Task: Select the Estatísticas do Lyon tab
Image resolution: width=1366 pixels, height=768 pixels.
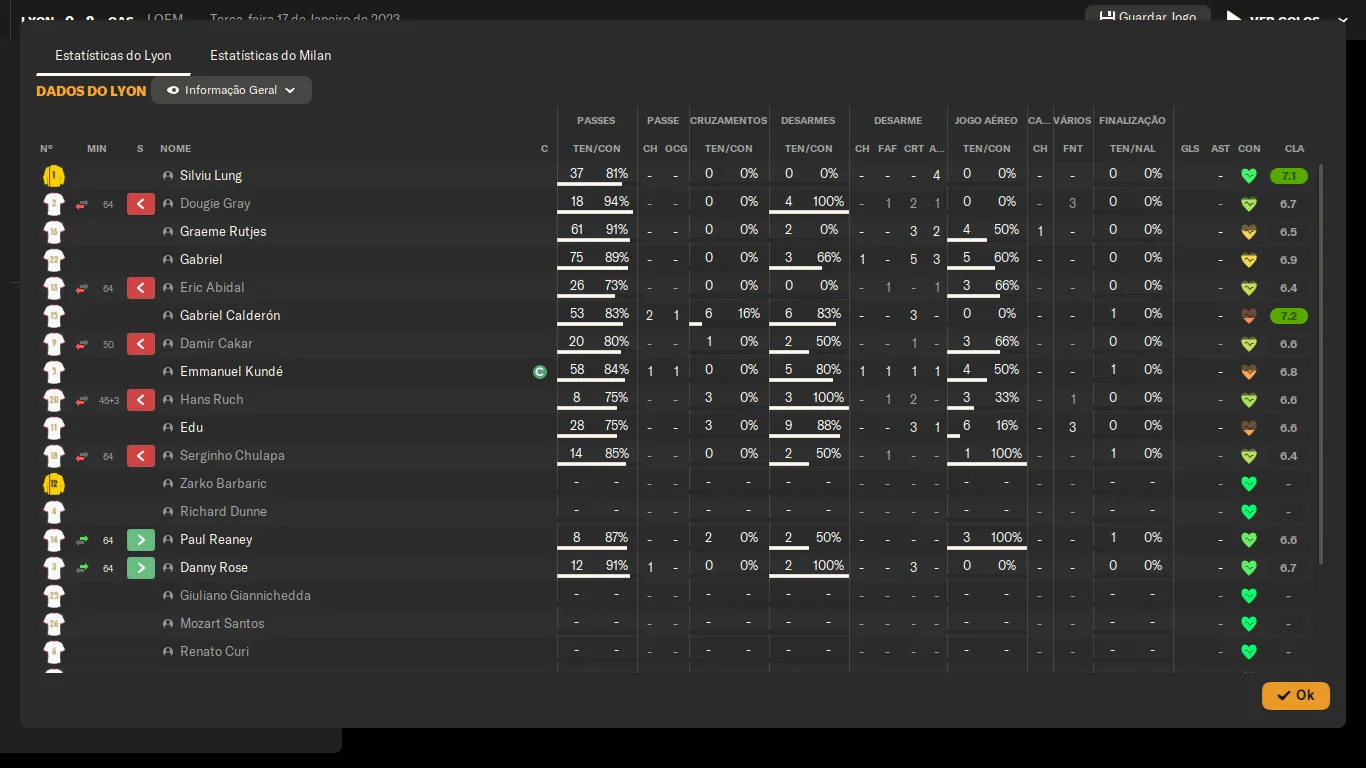Action: [113, 56]
